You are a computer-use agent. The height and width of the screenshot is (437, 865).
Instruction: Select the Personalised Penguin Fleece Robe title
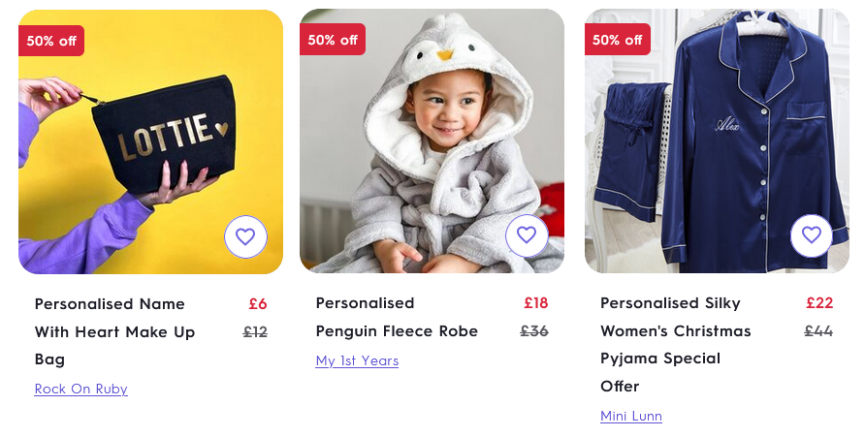[x=396, y=317]
